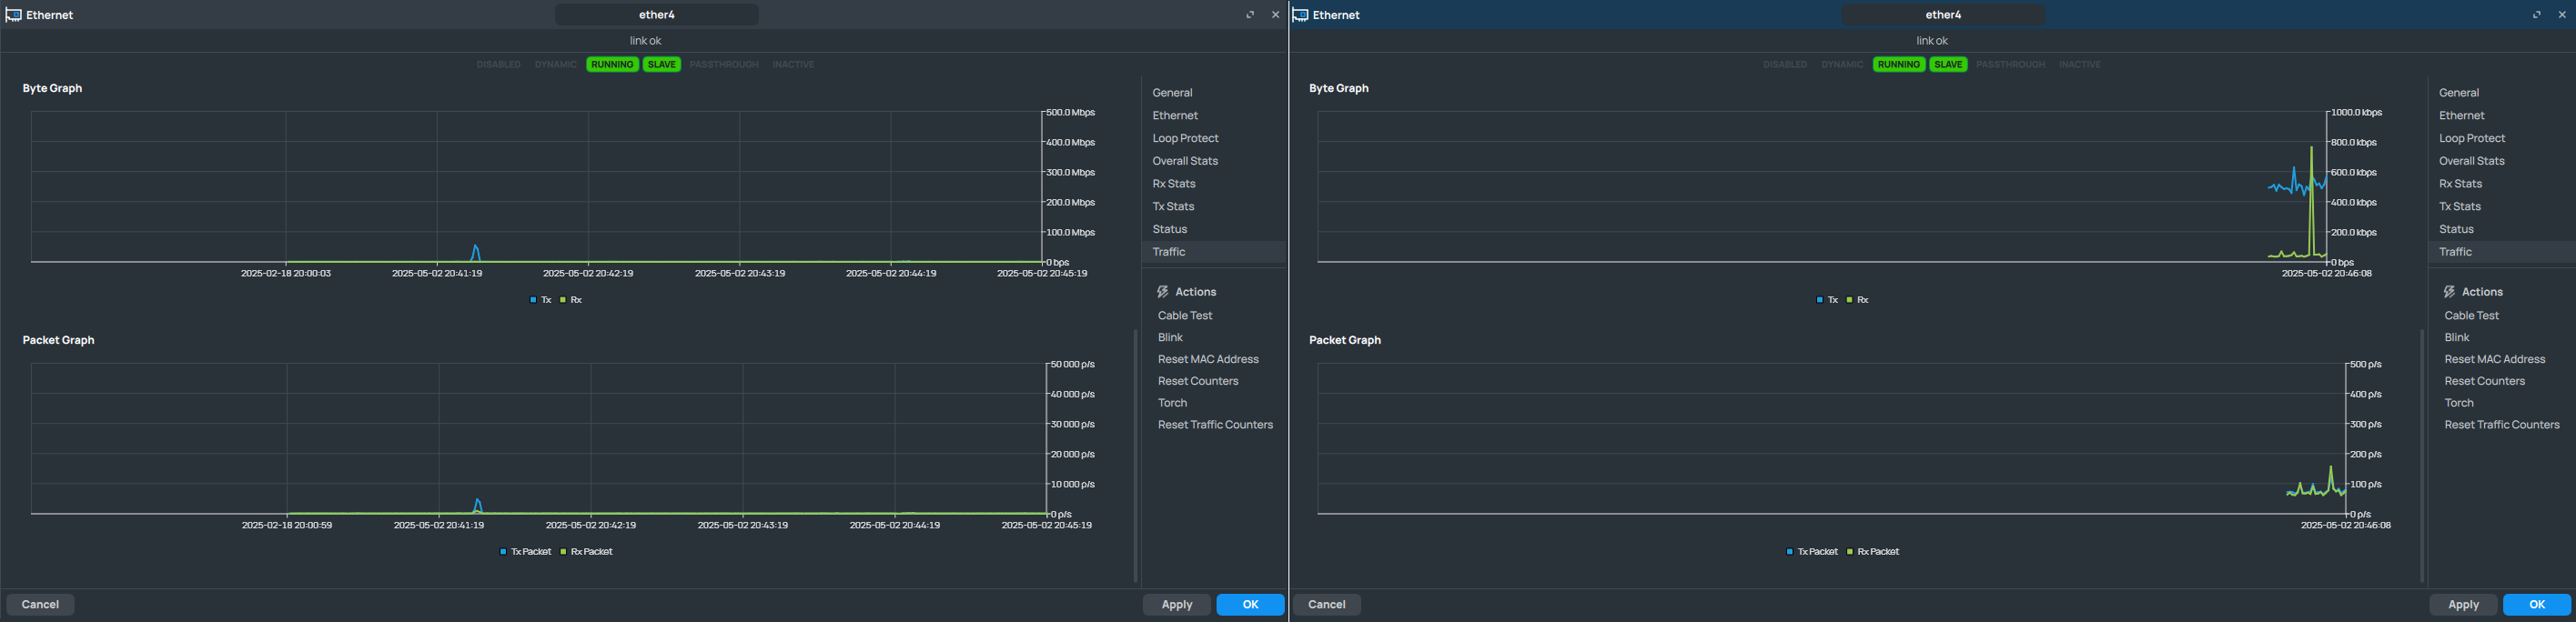Image resolution: width=2576 pixels, height=622 pixels.
Task: Open General tab in right window
Action: pos(2500,93)
